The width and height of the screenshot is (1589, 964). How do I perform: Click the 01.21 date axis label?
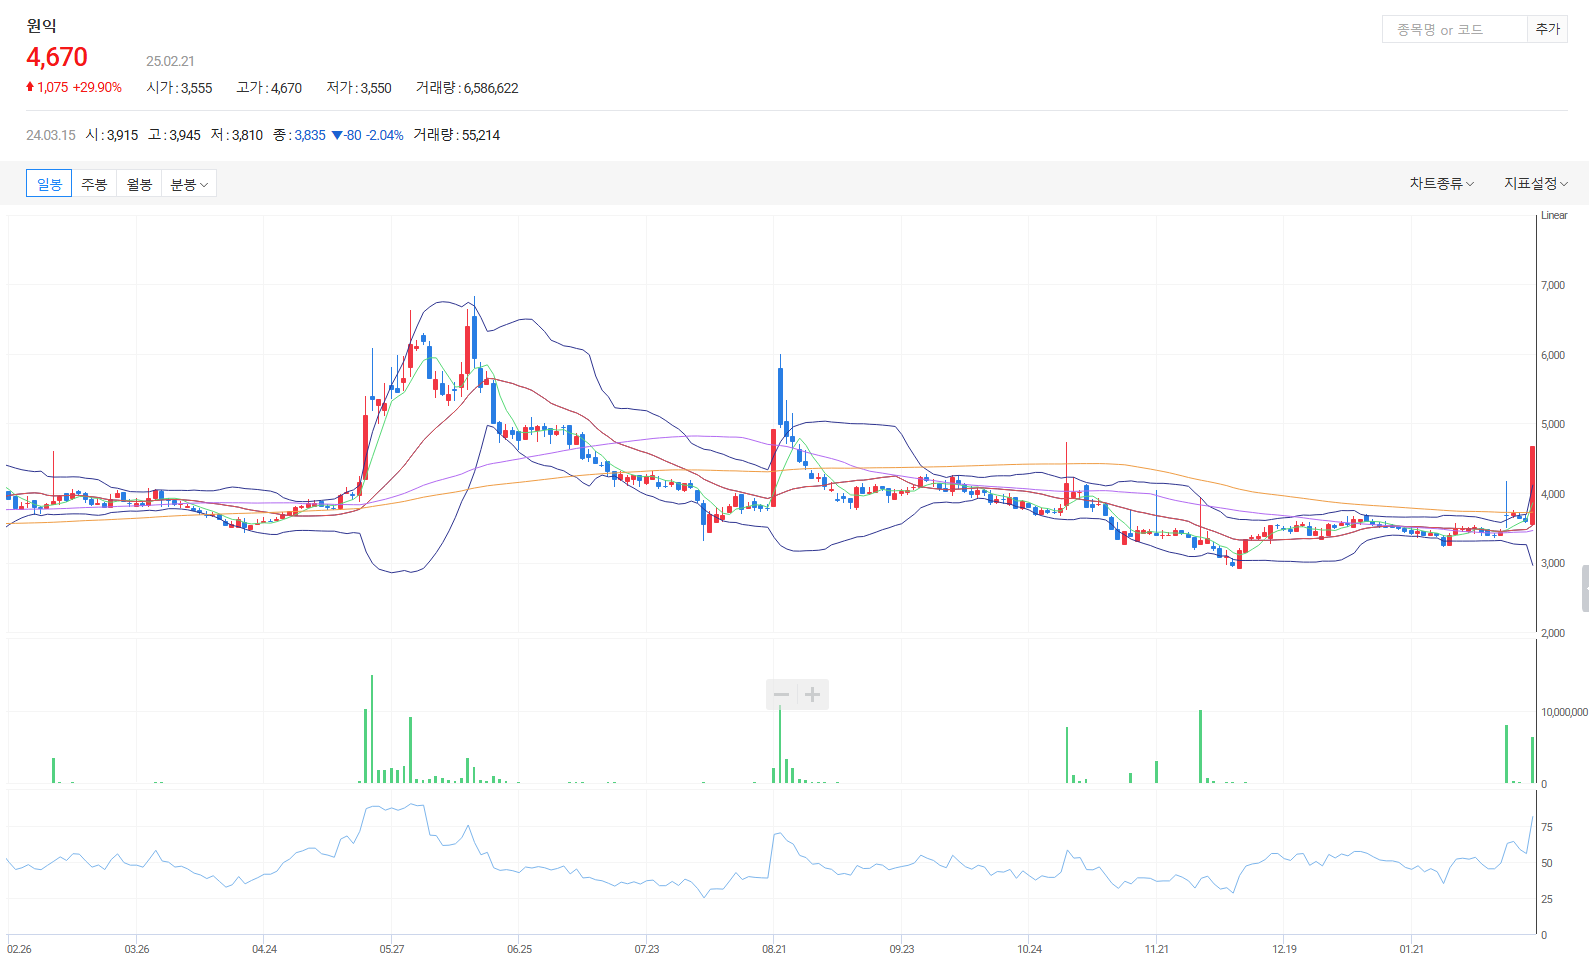click(1412, 949)
